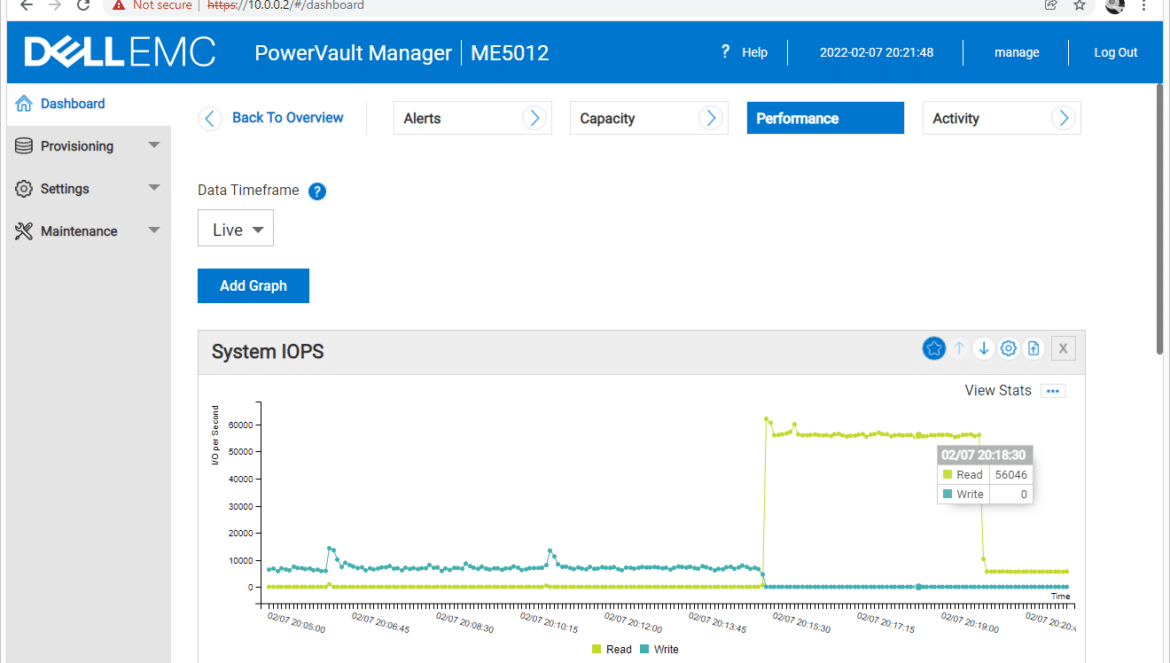
Task: Switch to the Capacity tab
Action: click(x=648, y=118)
